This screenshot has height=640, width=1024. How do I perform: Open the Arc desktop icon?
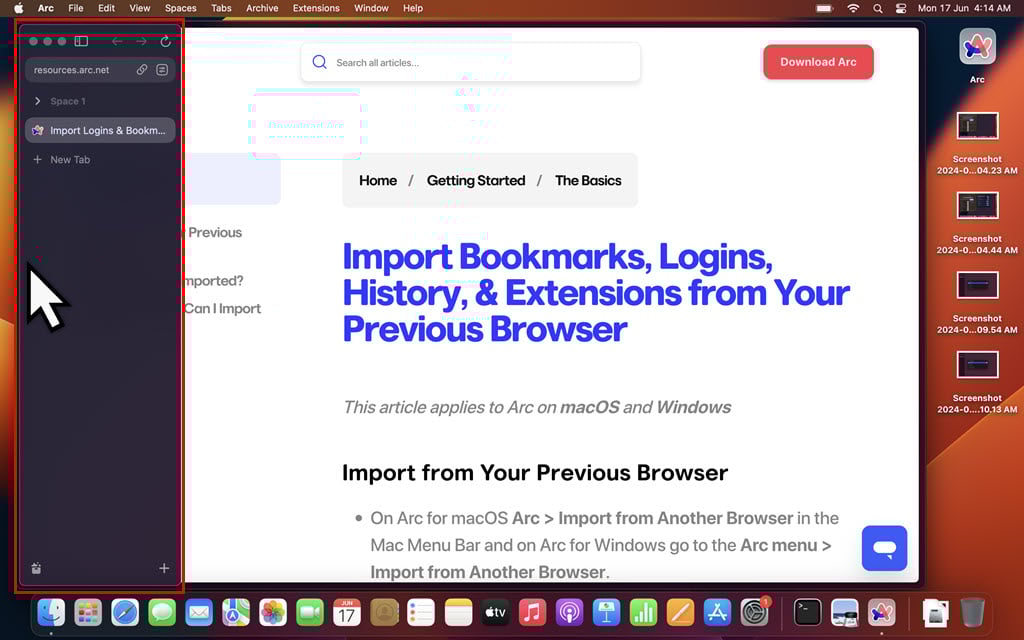[x=977, y=47]
